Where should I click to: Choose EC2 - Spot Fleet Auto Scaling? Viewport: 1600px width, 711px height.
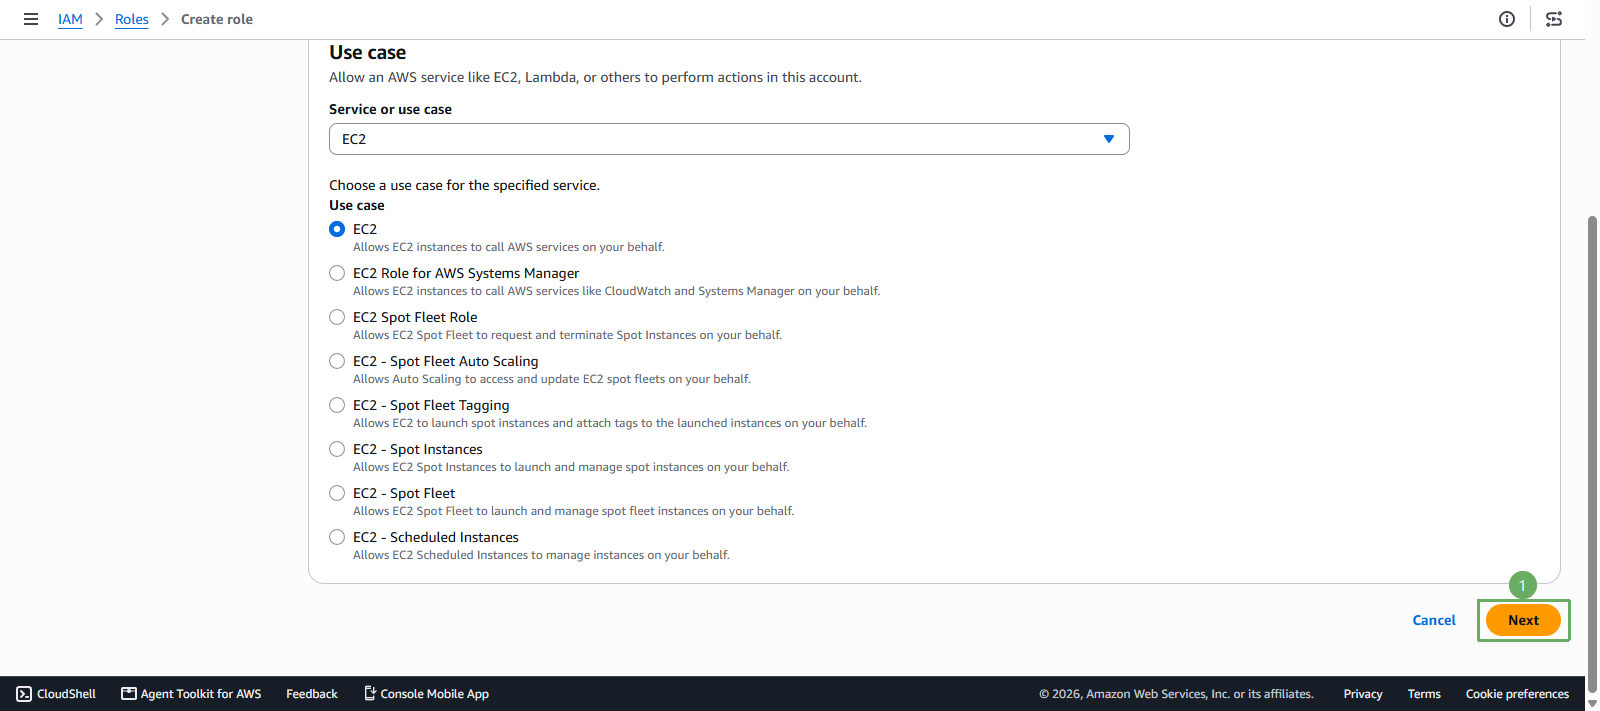pyautogui.click(x=337, y=361)
